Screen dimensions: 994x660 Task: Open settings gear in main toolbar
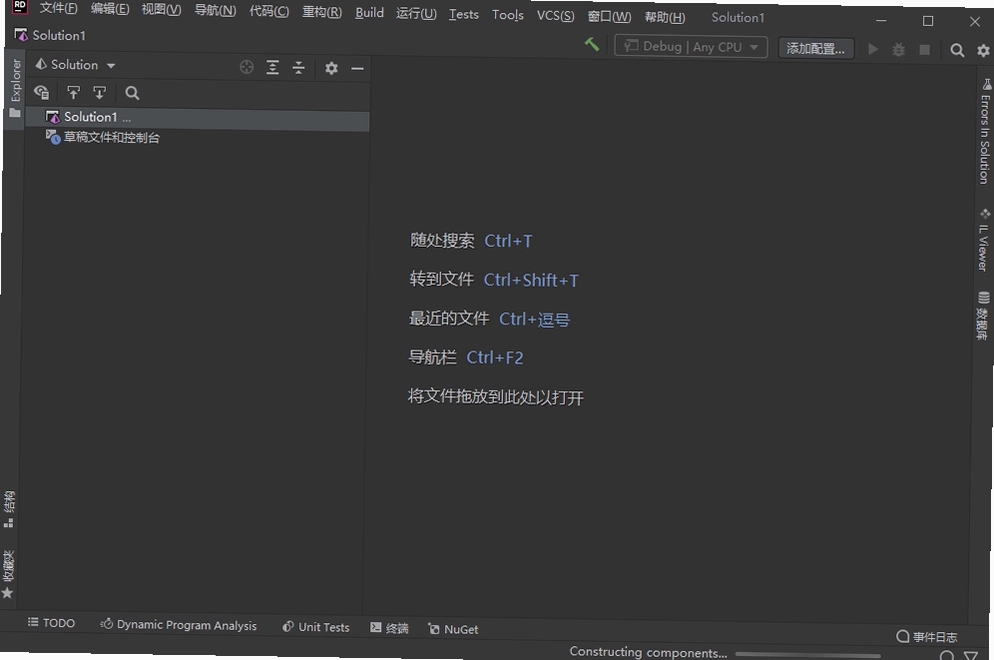pos(983,50)
